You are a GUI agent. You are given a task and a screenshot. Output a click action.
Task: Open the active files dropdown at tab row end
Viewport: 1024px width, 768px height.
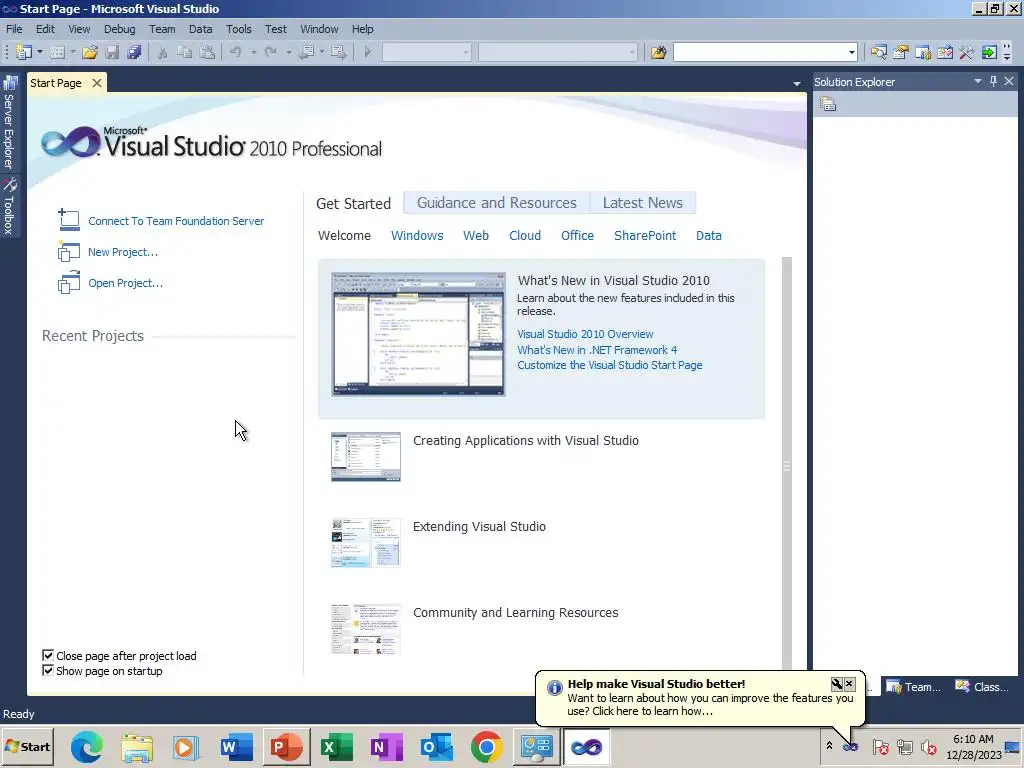pyautogui.click(x=796, y=84)
